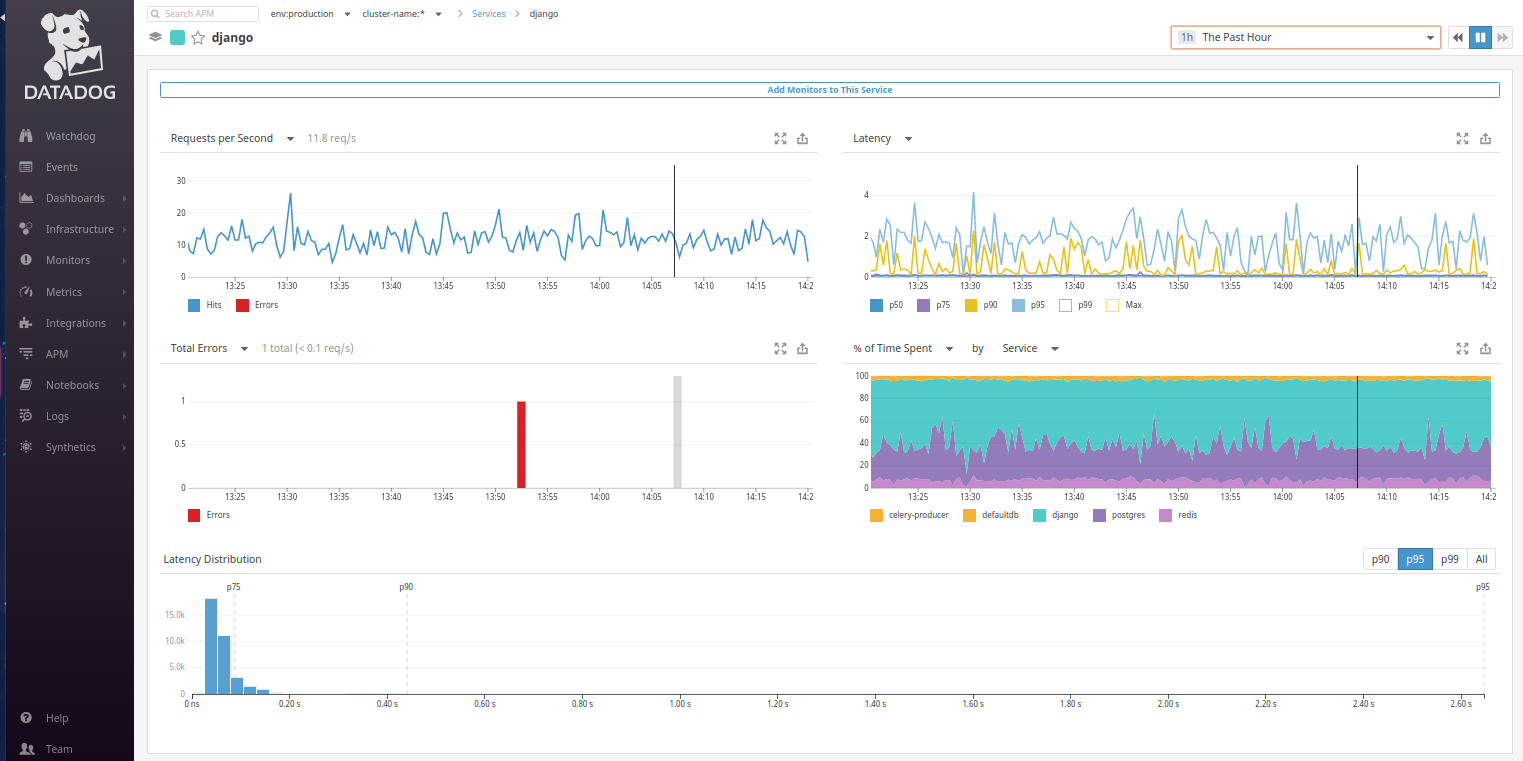Screen dimensions: 1523x761
Task: Open the by Service grouping dropdown
Action: (x=1030, y=349)
